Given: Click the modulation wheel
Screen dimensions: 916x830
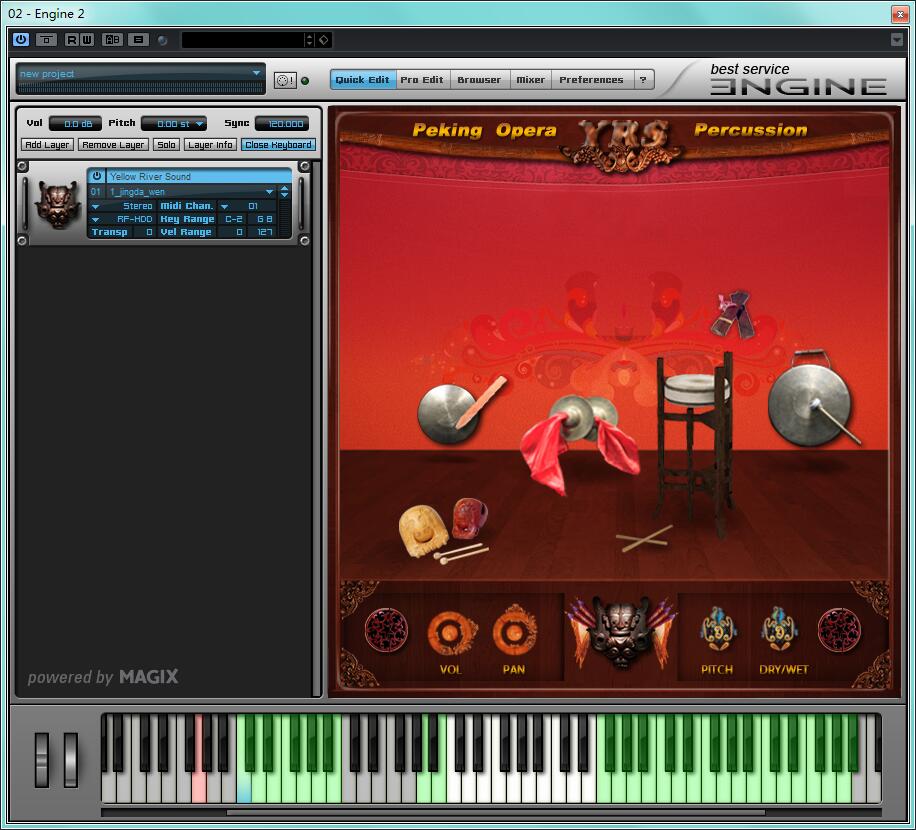Looking at the screenshot, I should 71,759.
